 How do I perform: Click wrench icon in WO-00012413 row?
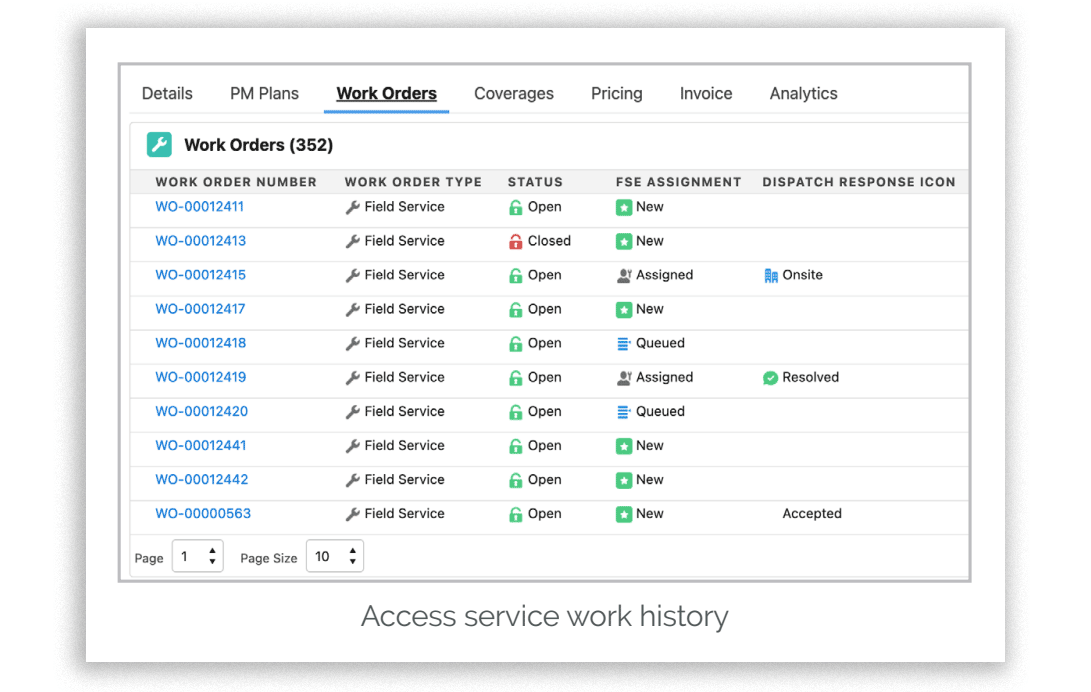click(x=353, y=241)
